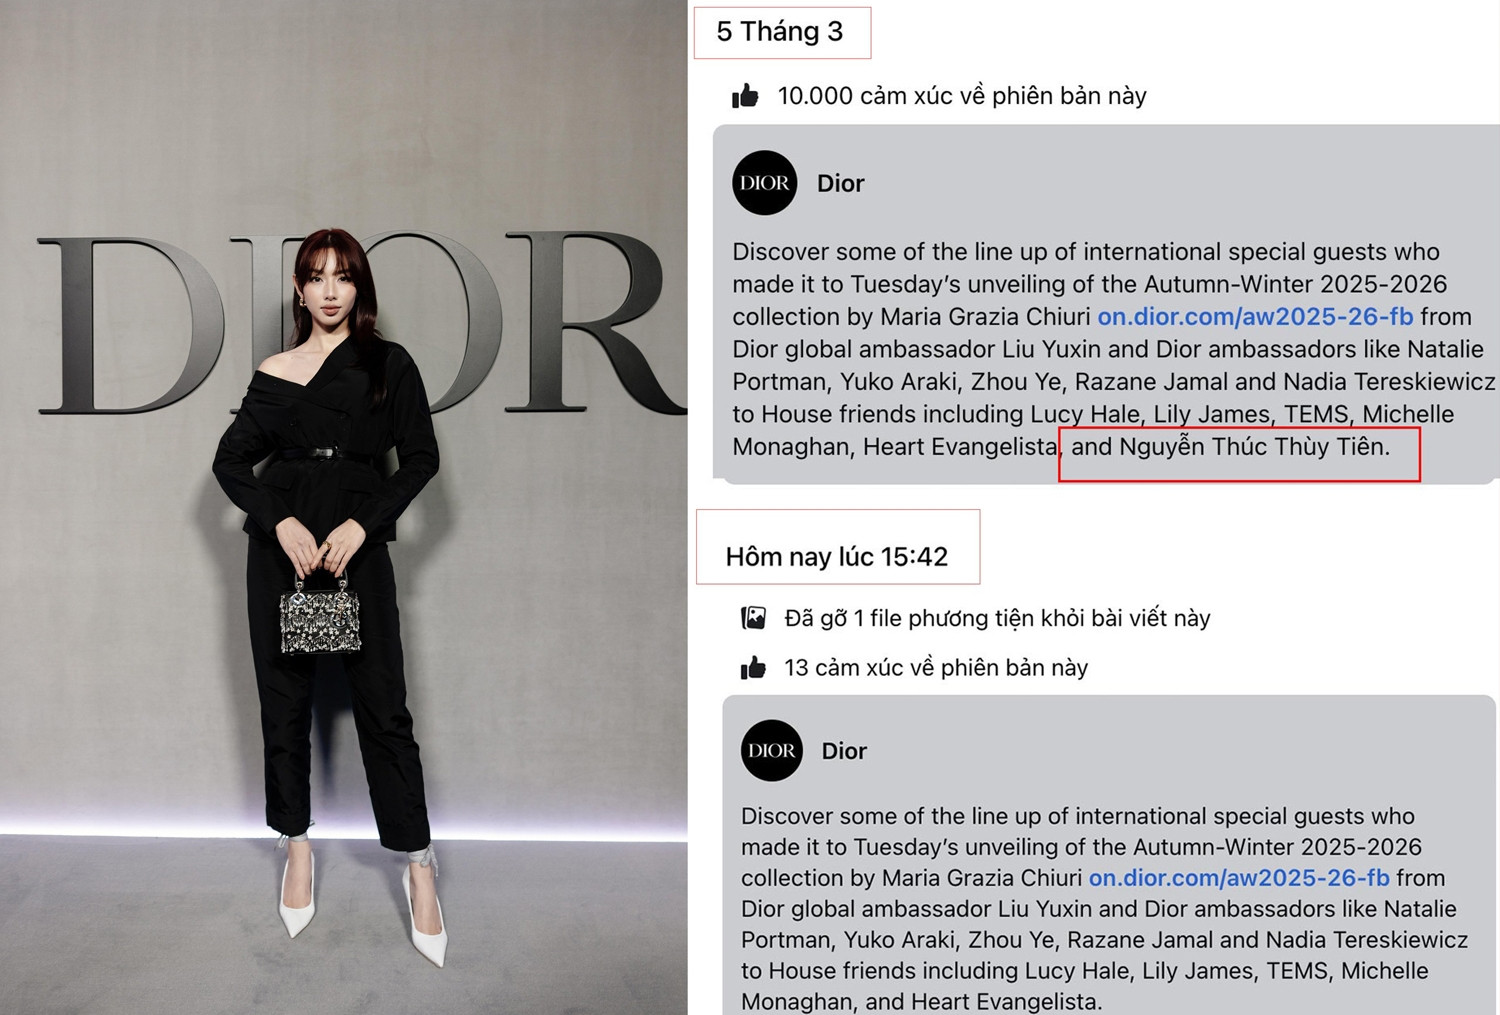View 13 cảm xúc về phiên bản này

coord(936,668)
